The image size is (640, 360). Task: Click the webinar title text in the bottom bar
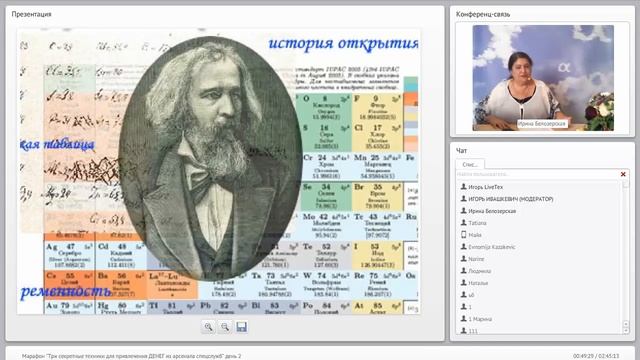pyautogui.click(x=131, y=356)
